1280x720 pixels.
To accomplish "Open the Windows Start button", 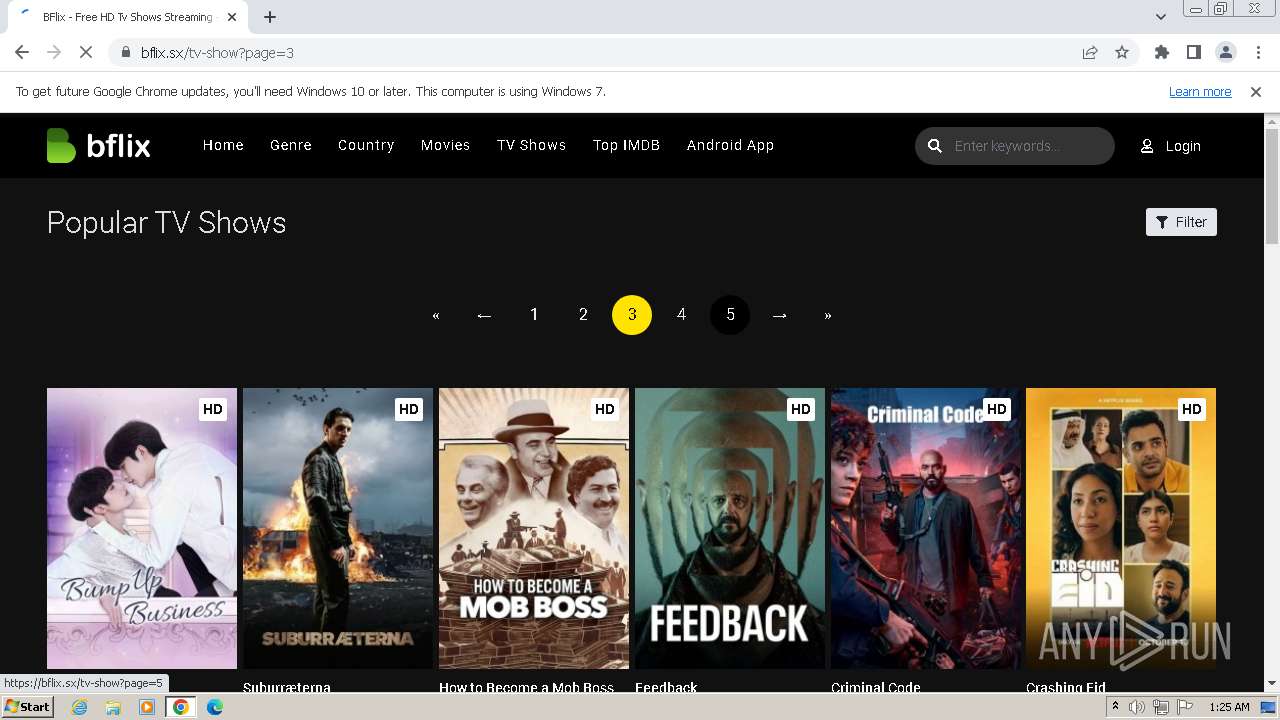I will tap(27, 707).
